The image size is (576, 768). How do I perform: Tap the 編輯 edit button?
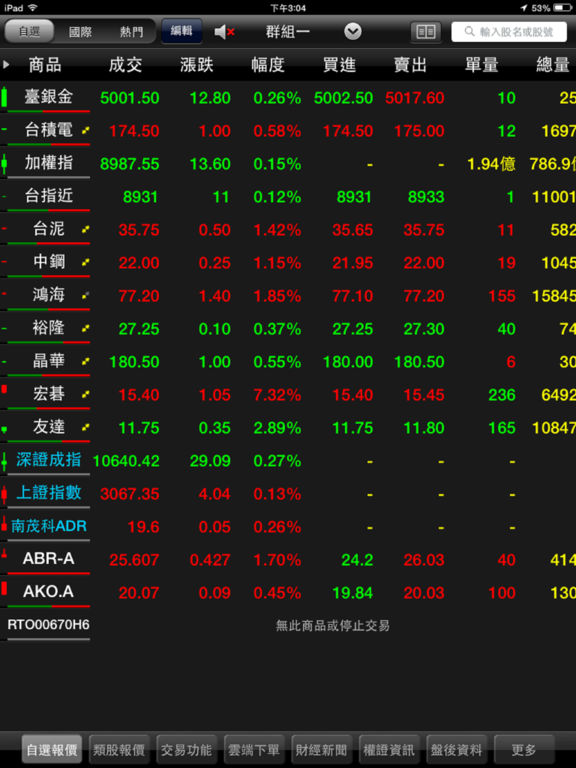coord(181,31)
